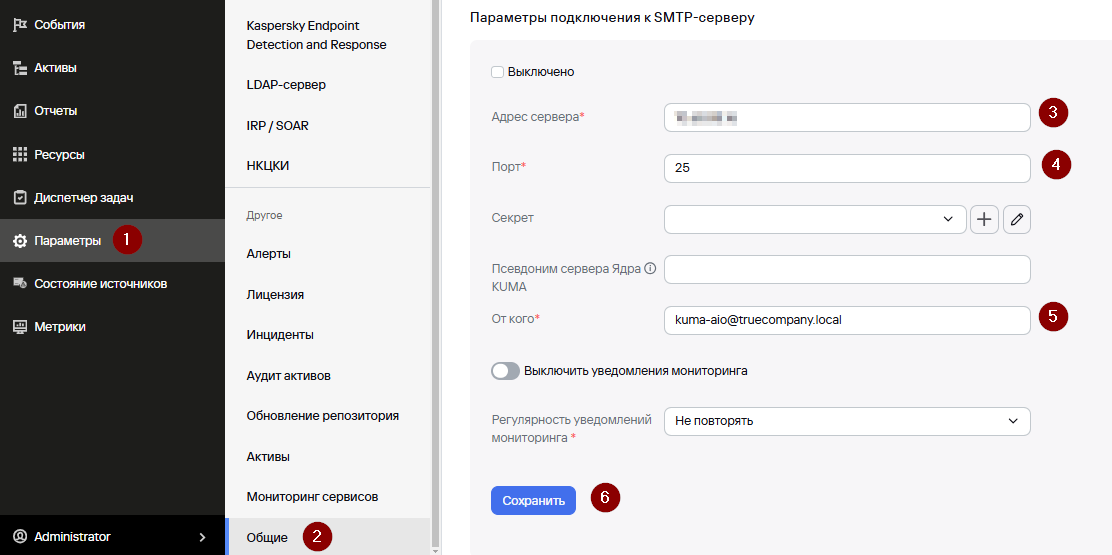
Task: Expand Регулярность уведомлений мониторинга dropdown
Action: point(847,421)
